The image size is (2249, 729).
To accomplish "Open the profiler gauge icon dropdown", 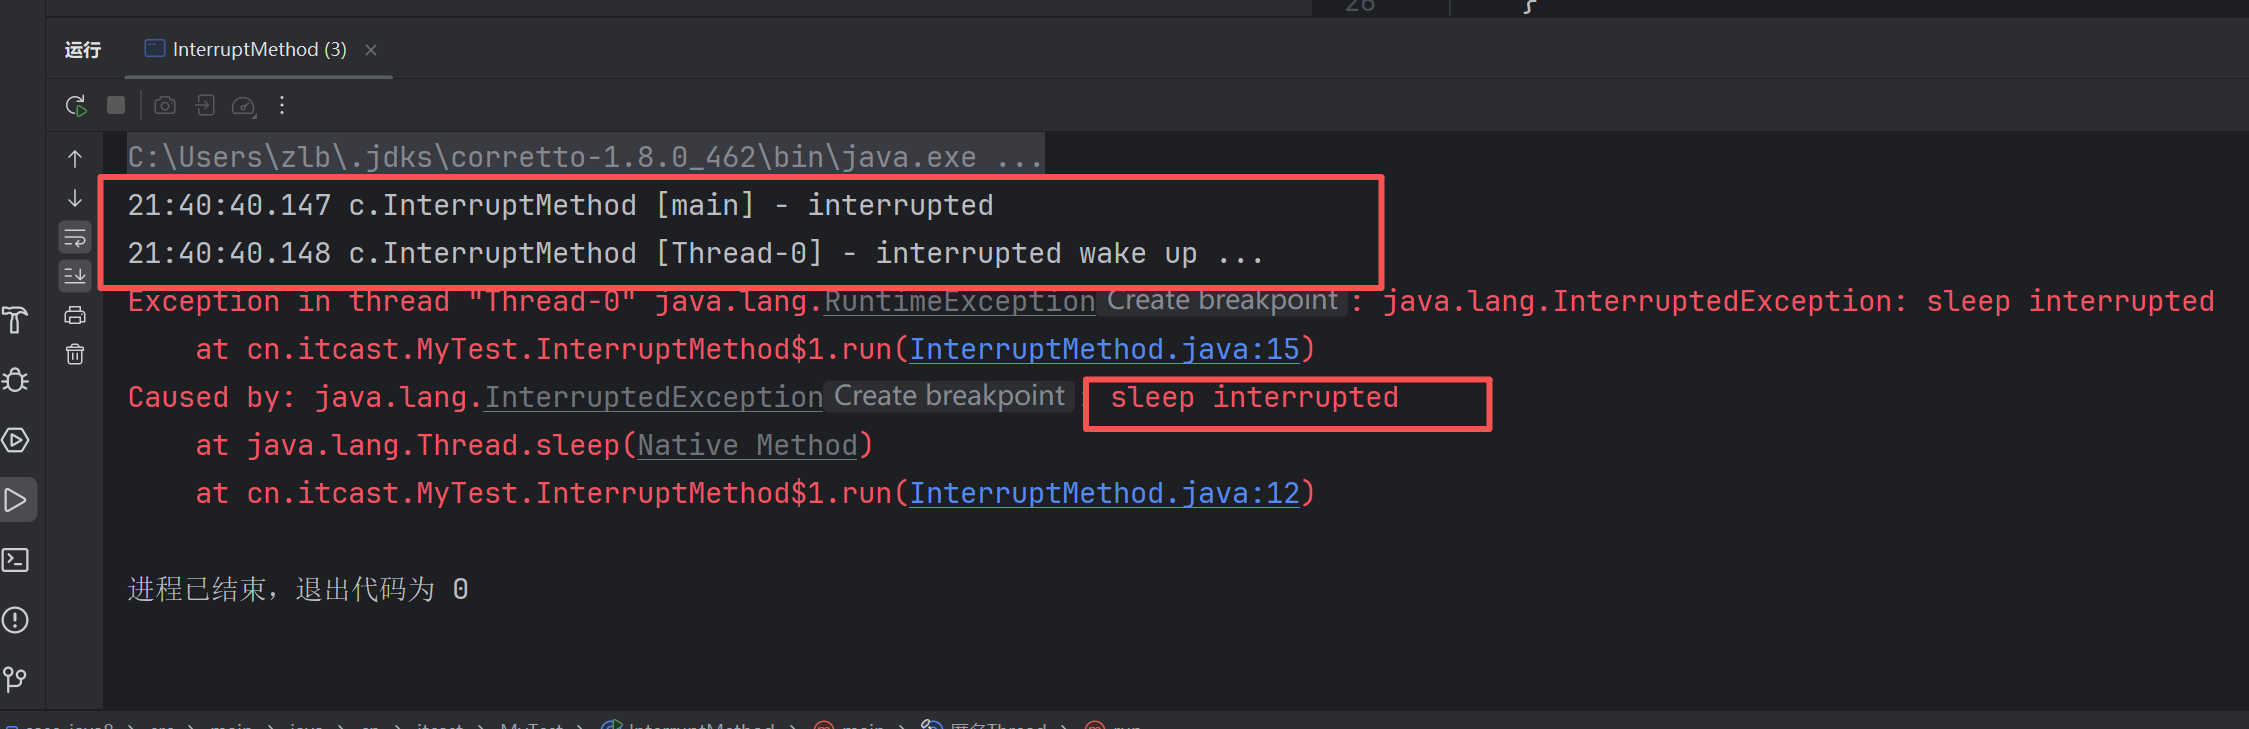I will click(244, 105).
